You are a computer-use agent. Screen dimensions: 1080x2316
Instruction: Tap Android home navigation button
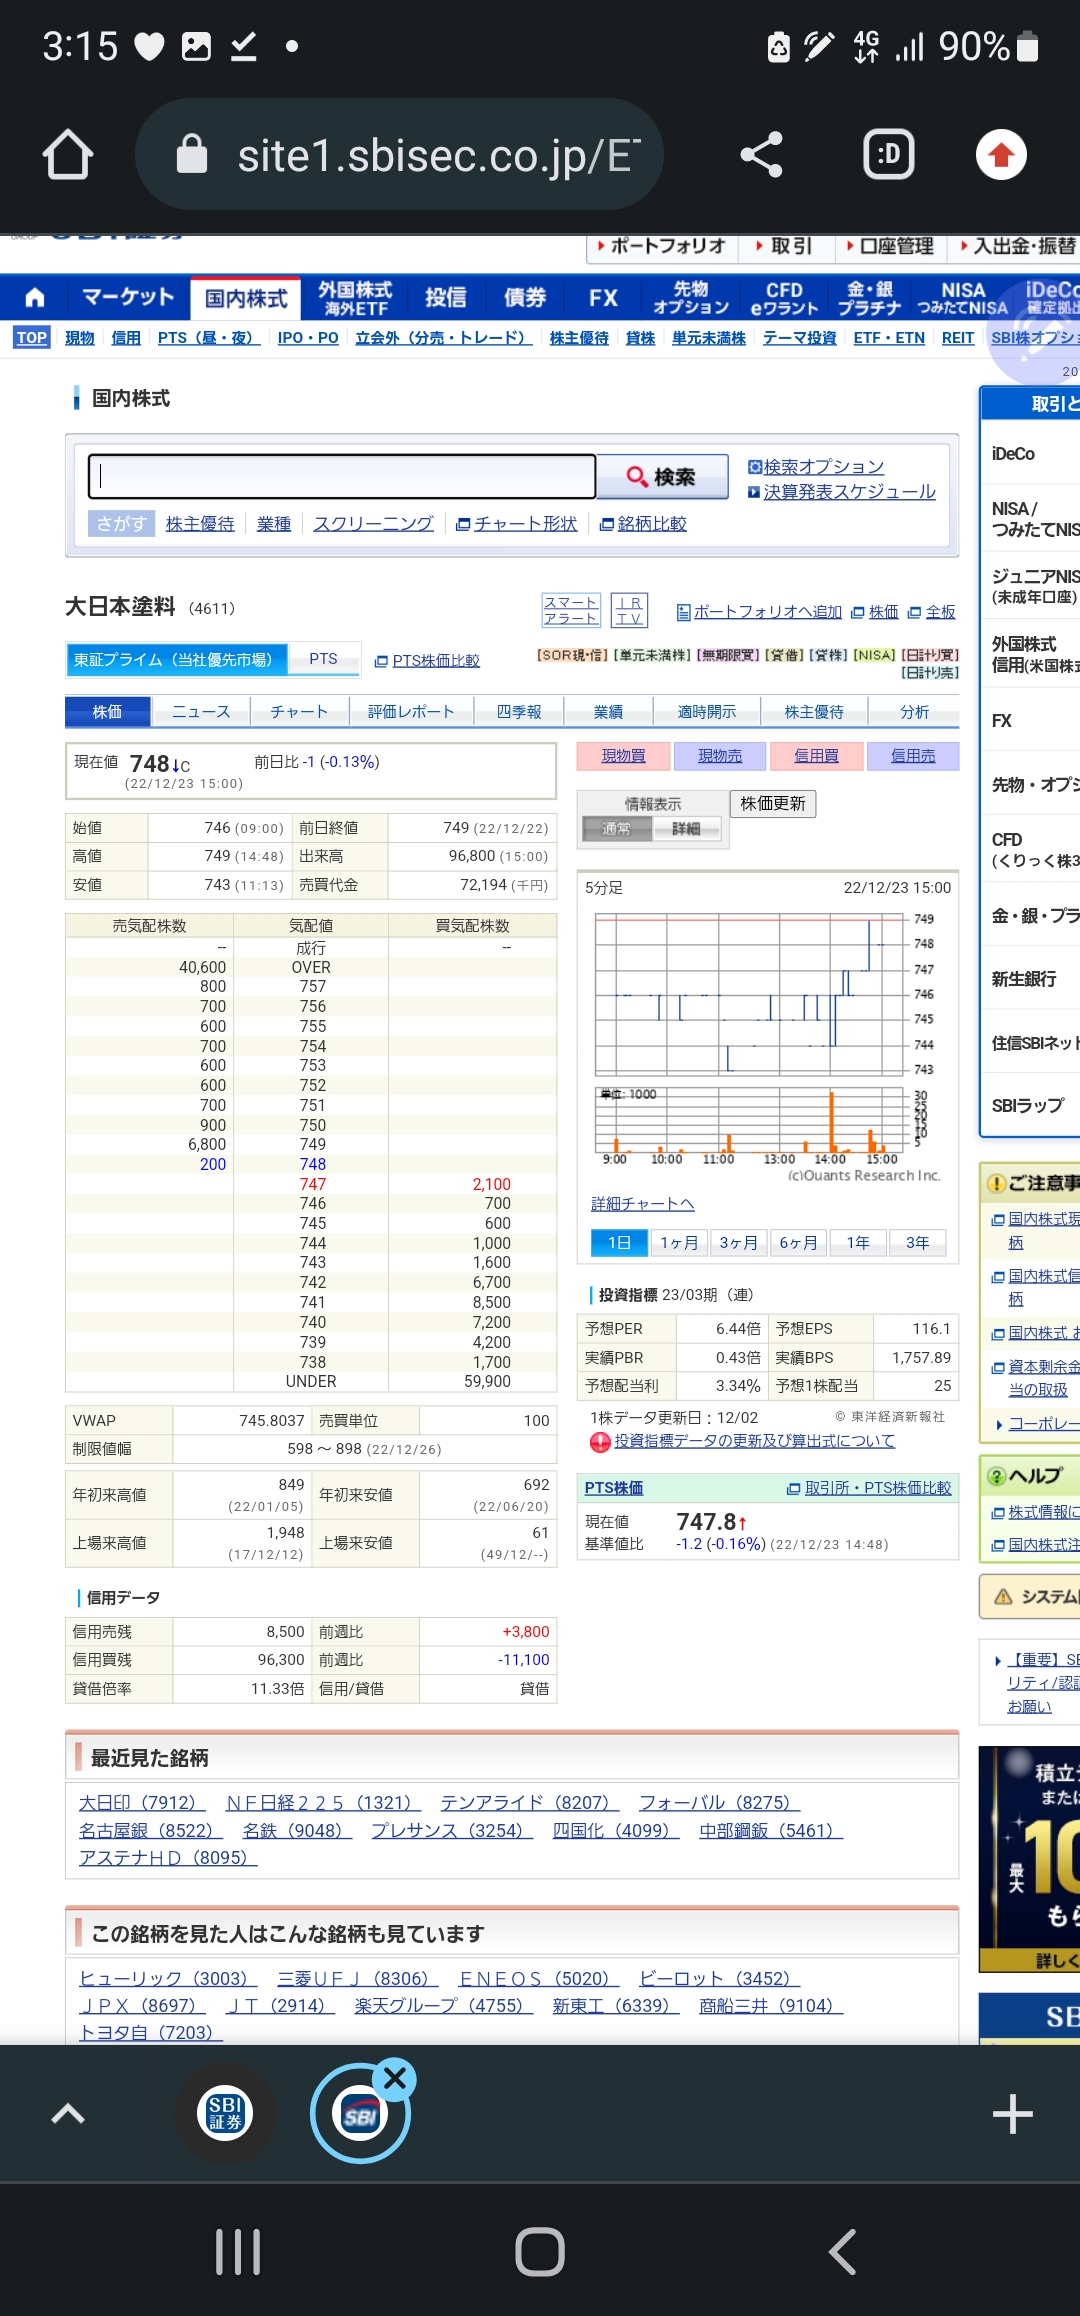click(540, 2252)
